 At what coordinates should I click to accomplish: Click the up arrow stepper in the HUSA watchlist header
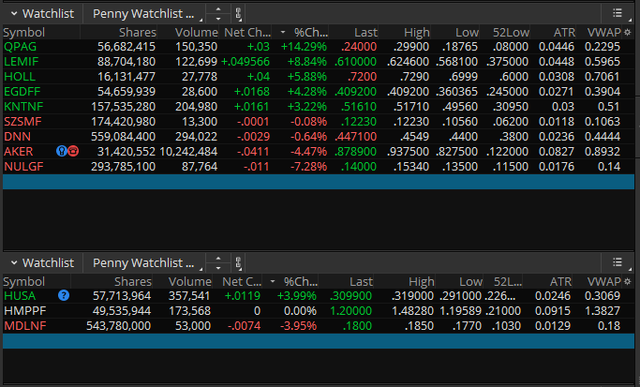[x=218, y=258]
